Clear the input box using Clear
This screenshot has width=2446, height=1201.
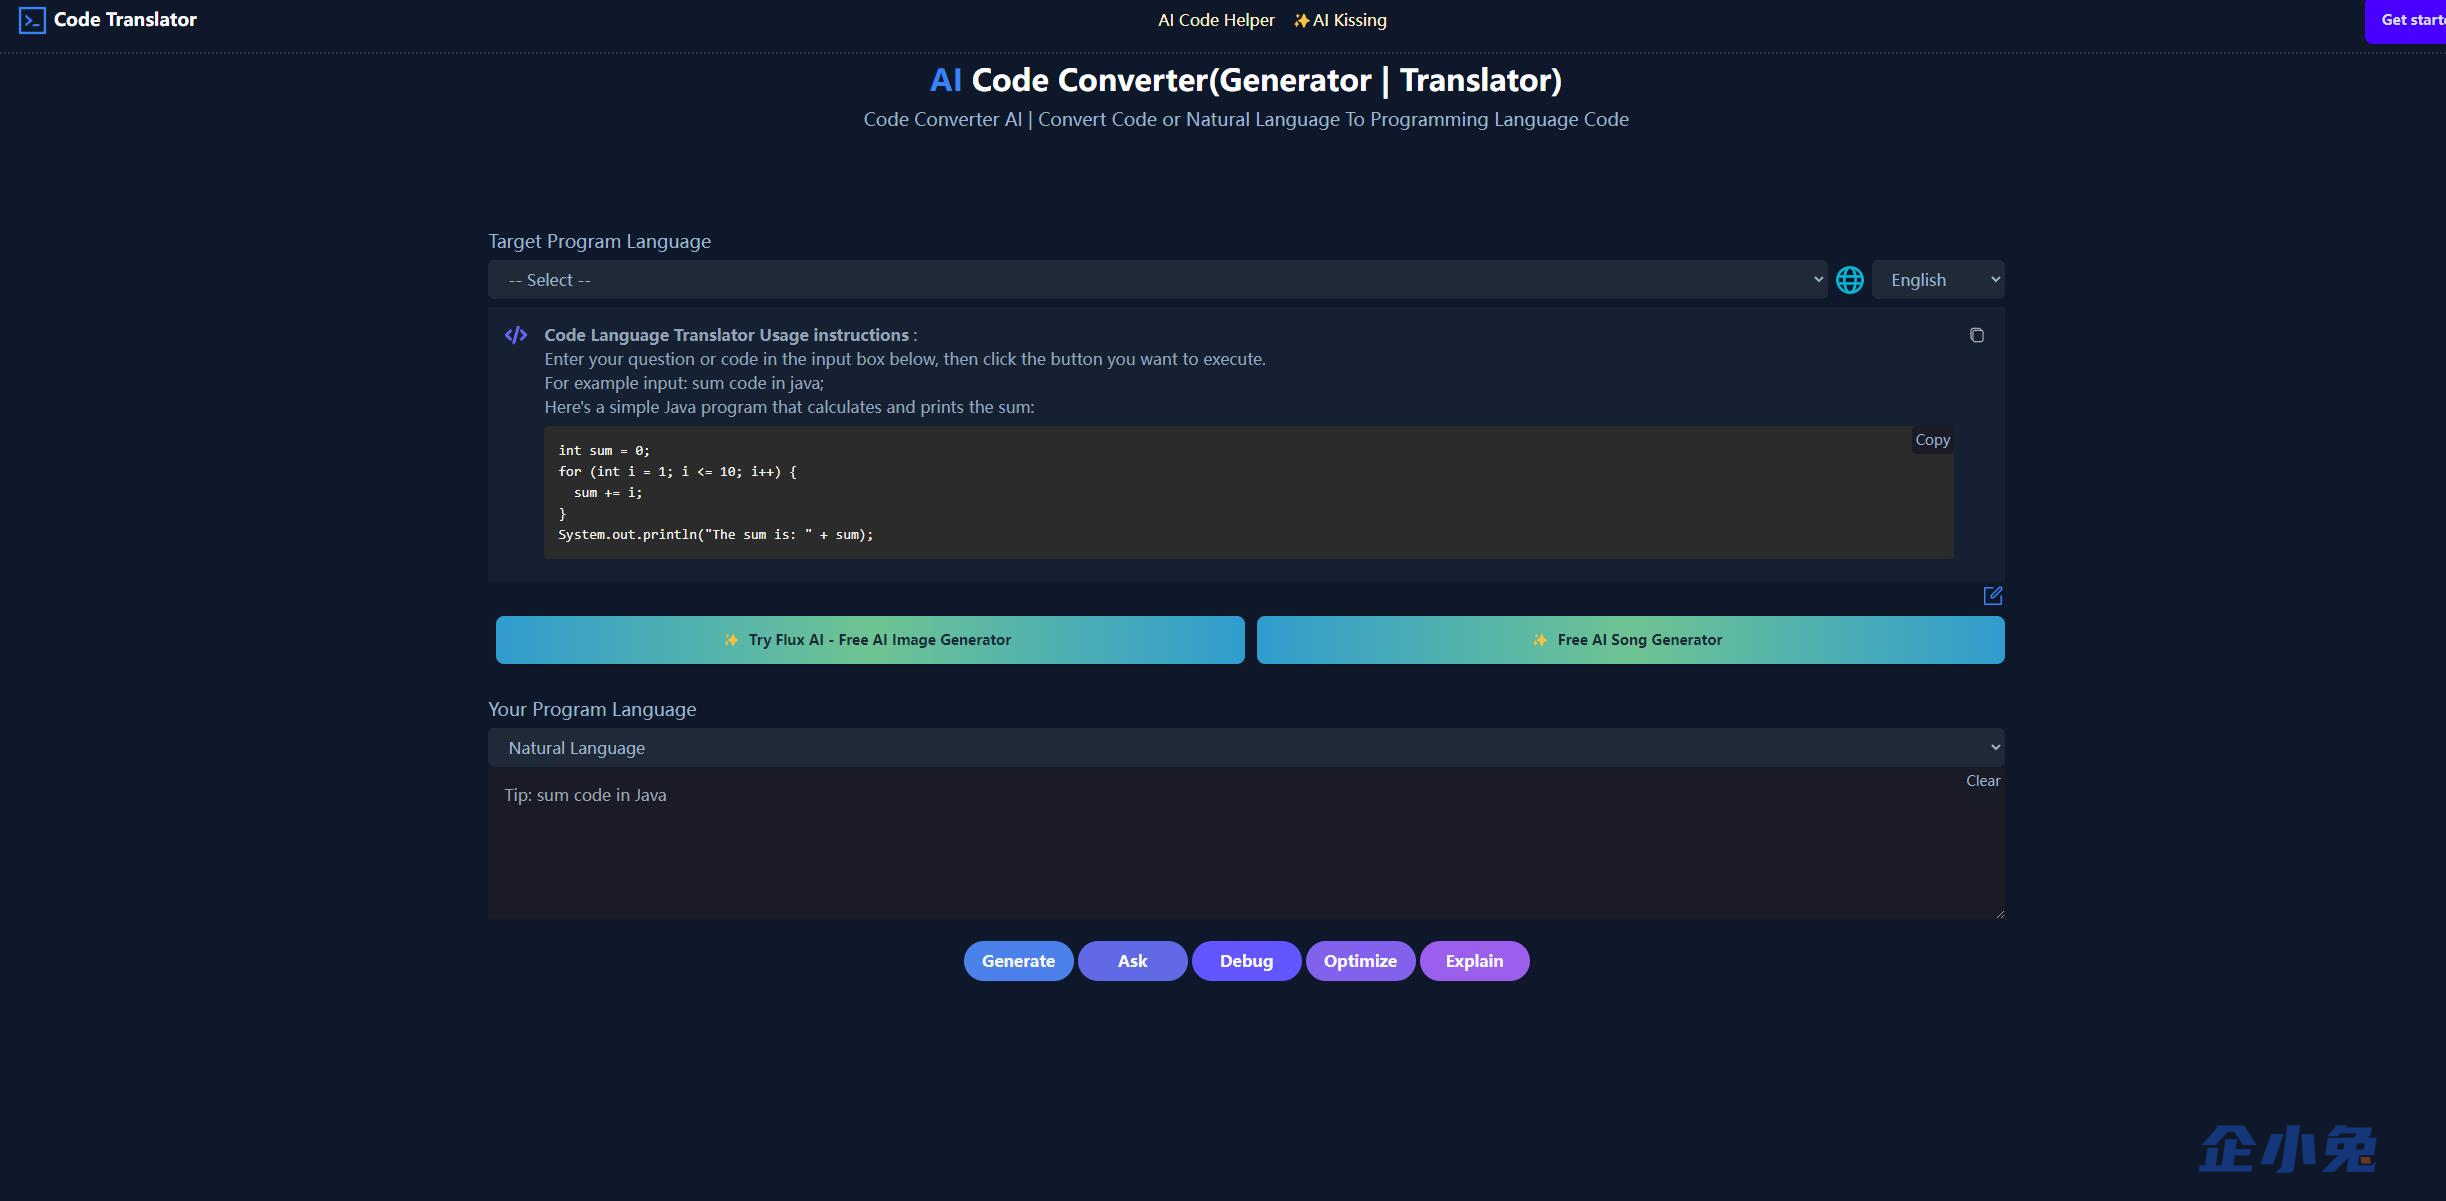(x=1983, y=780)
